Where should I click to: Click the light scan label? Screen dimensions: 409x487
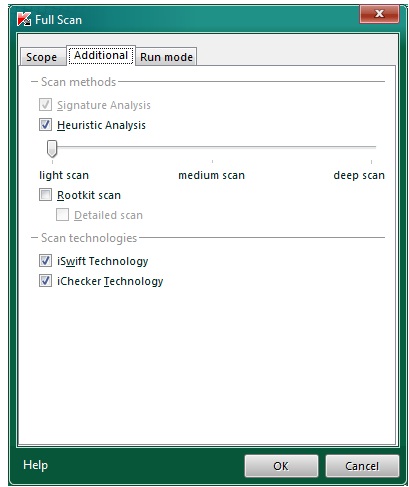tap(64, 175)
